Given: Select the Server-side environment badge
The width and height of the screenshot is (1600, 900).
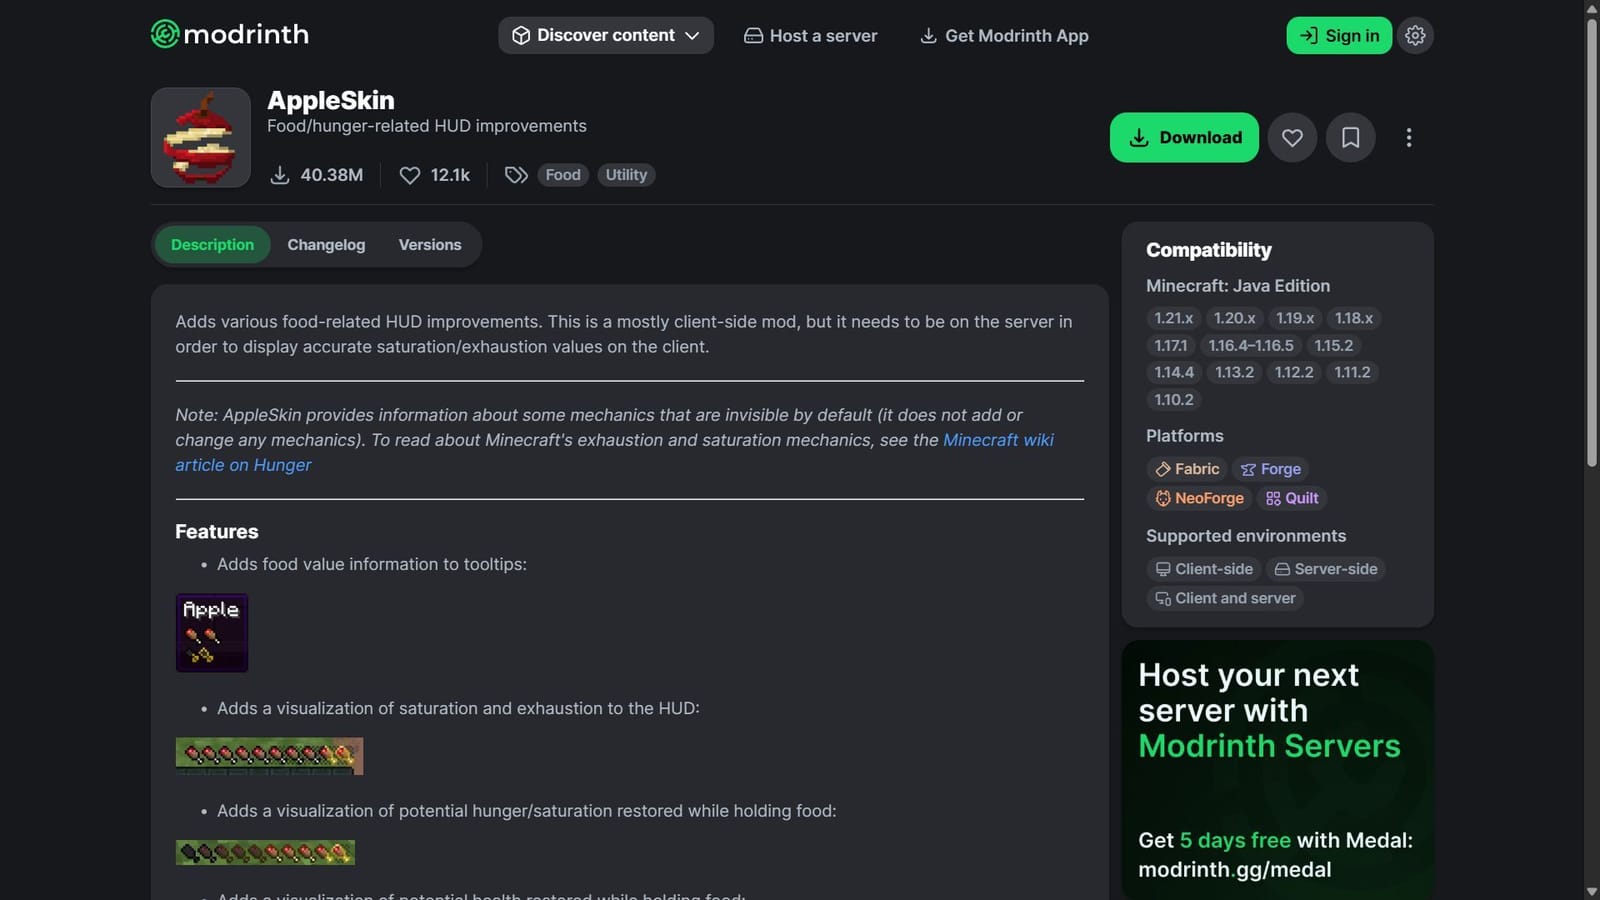Looking at the screenshot, I should (x=1326, y=568).
